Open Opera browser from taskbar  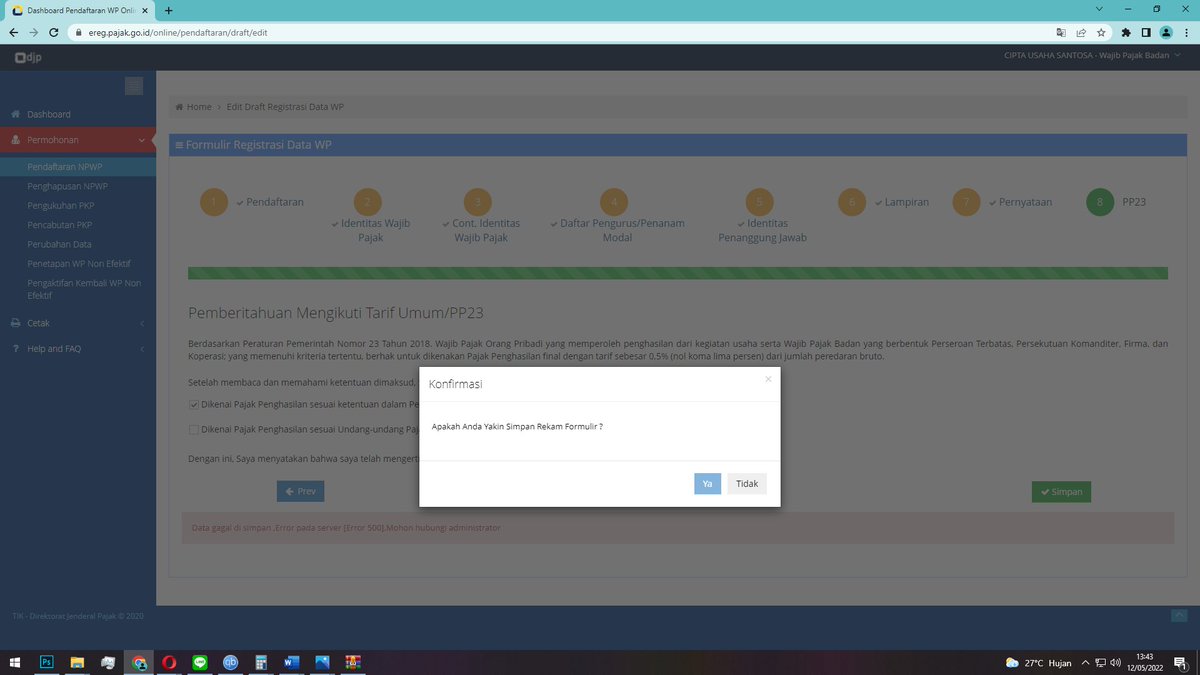pyautogui.click(x=170, y=662)
